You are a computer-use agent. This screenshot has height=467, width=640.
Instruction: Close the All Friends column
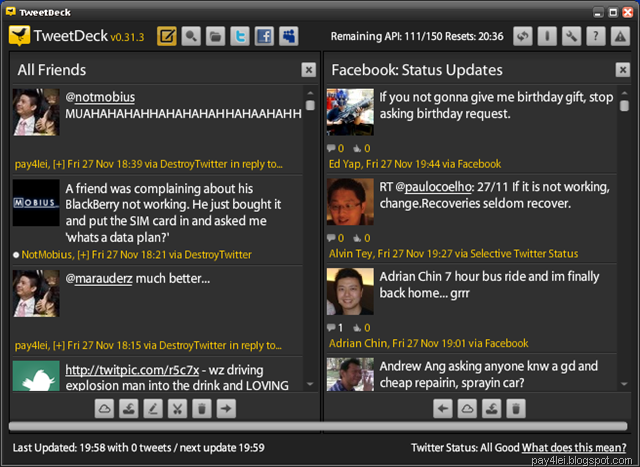[x=309, y=70]
